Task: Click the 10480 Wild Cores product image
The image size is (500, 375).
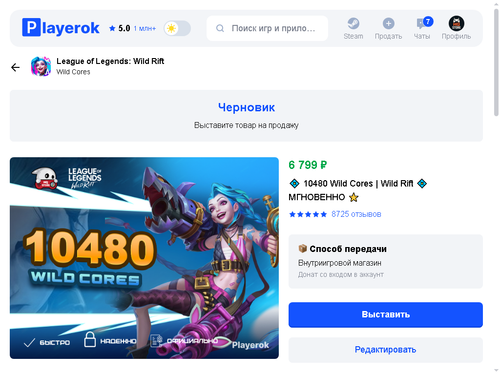Action: click(x=144, y=258)
